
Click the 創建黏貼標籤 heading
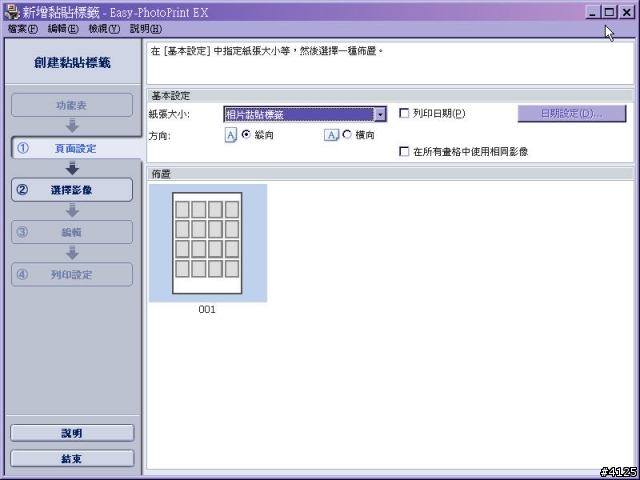point(72,62)
